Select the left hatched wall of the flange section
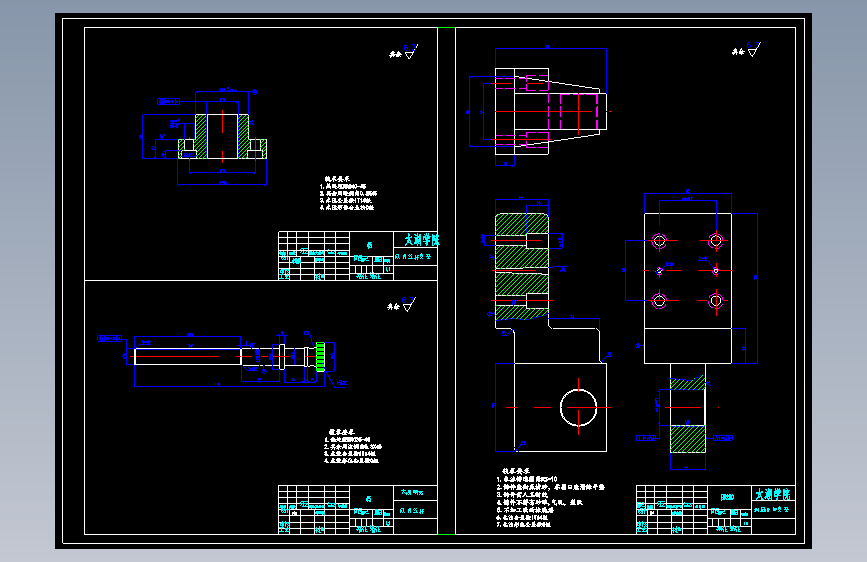The width and height of the screenshot is (867, 562). click(201, 136)
